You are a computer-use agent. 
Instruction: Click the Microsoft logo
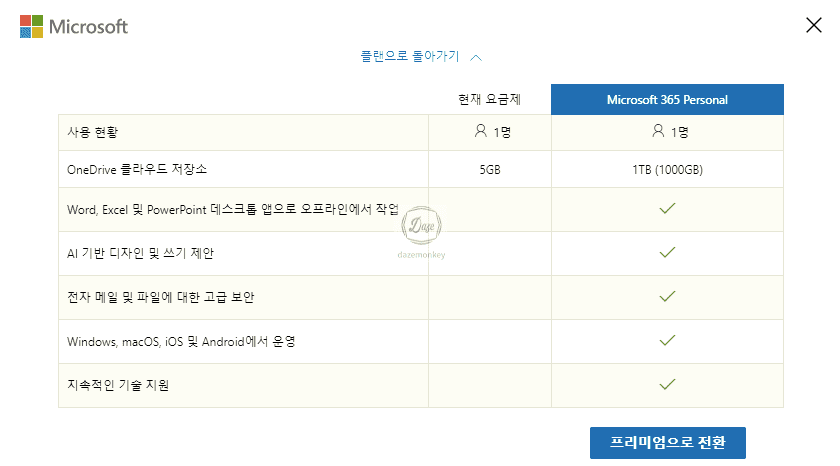click(74, 26)
